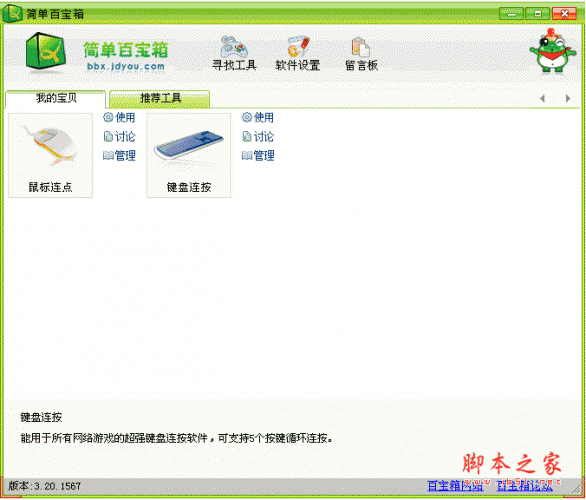
Task: Open the 软件设置 settings icon
Action: (x=297, y=53)
